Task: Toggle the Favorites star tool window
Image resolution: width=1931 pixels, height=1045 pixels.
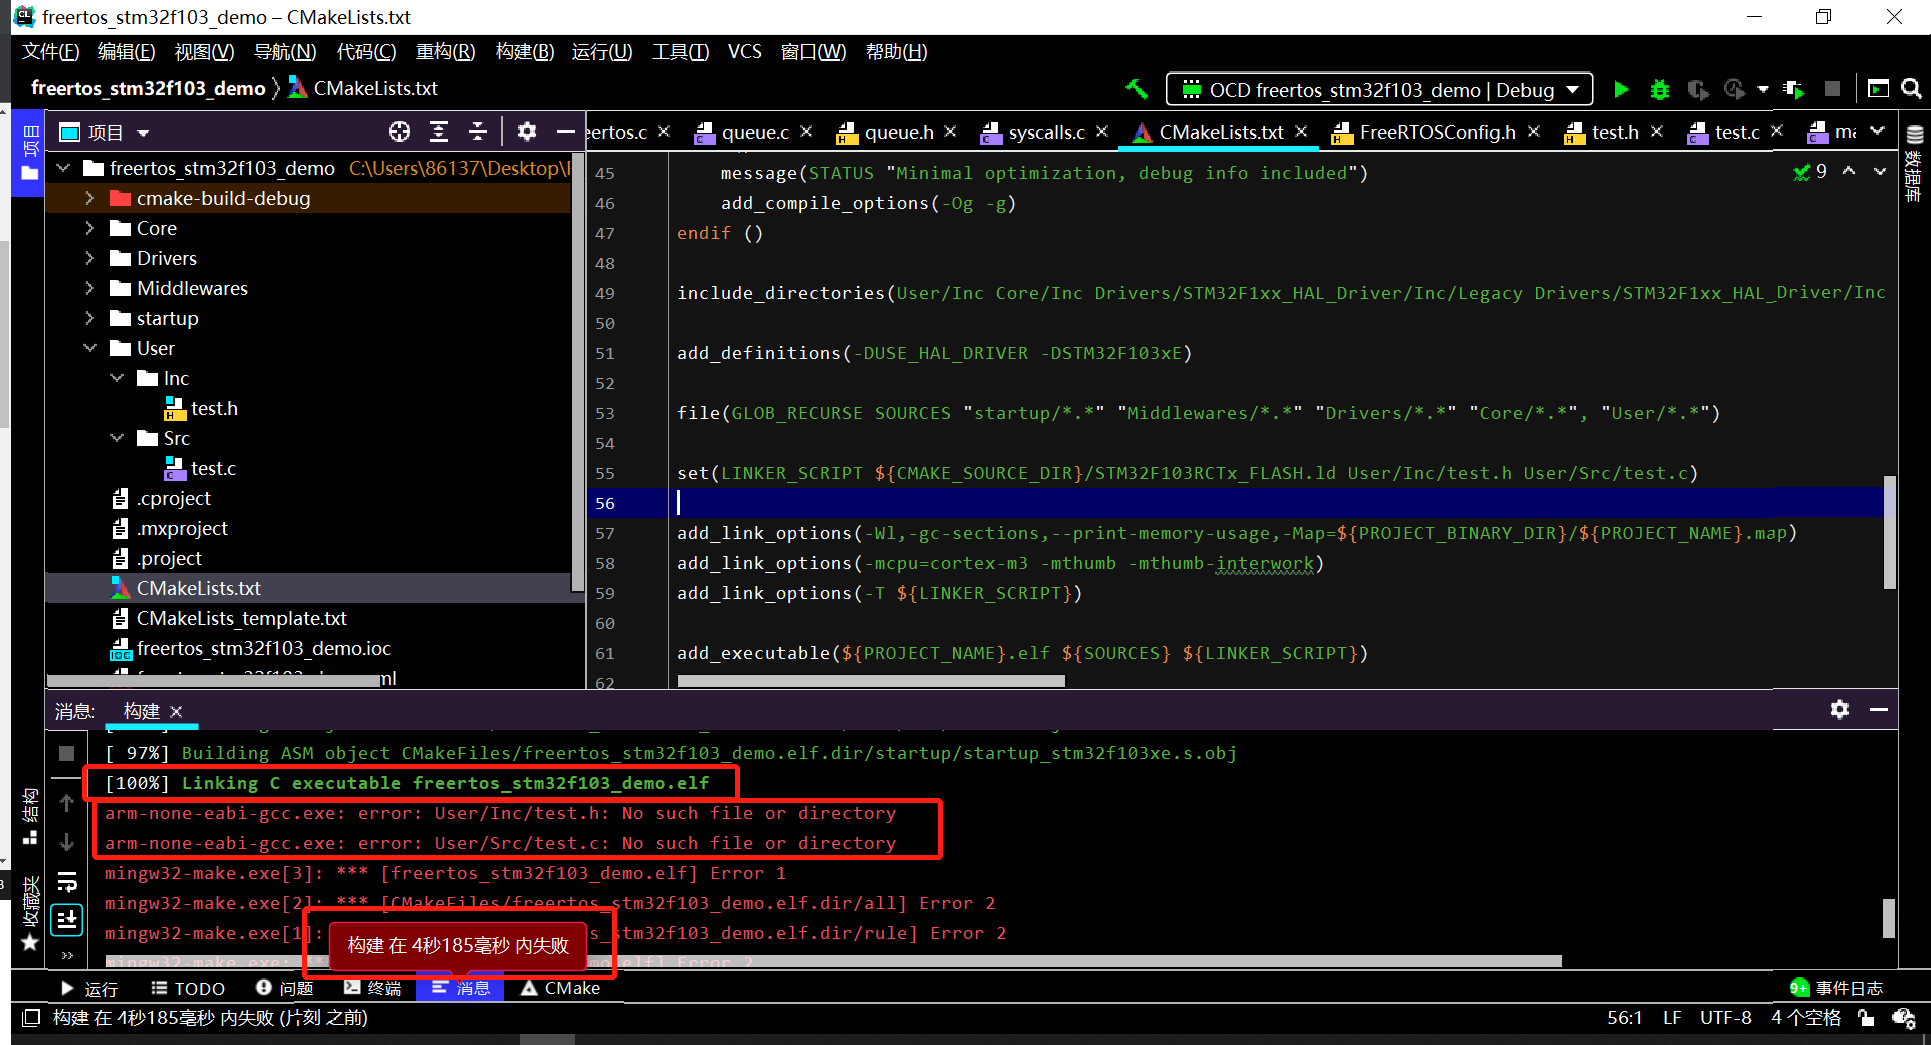Action: coord(30,941)
